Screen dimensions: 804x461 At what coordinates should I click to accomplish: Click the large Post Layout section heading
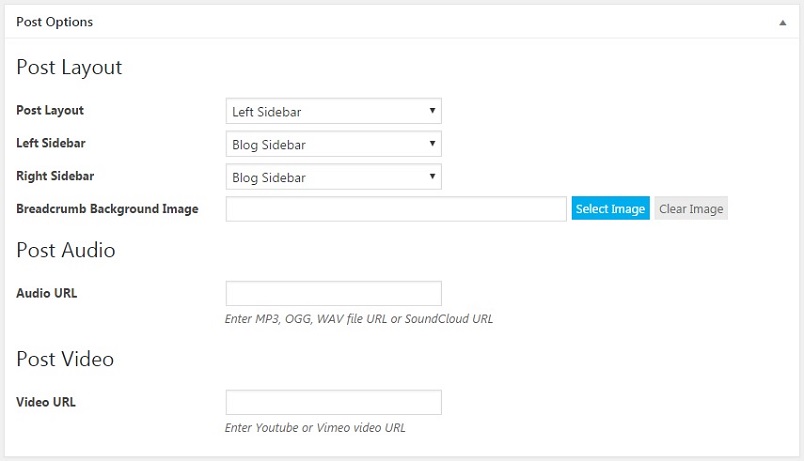tap(69, 67)
